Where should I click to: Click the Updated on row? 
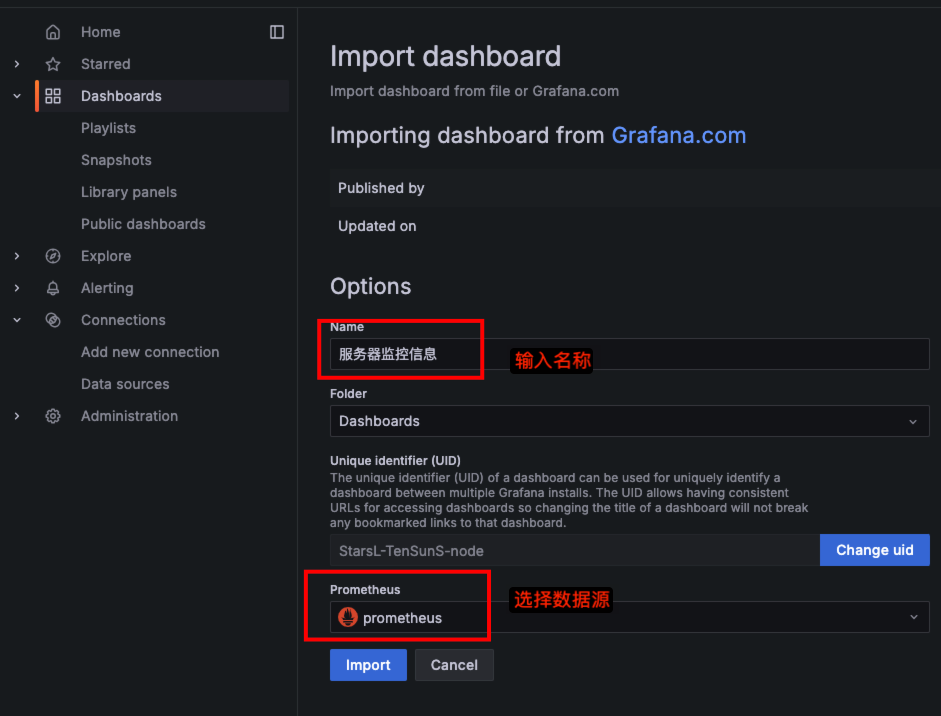635,226
